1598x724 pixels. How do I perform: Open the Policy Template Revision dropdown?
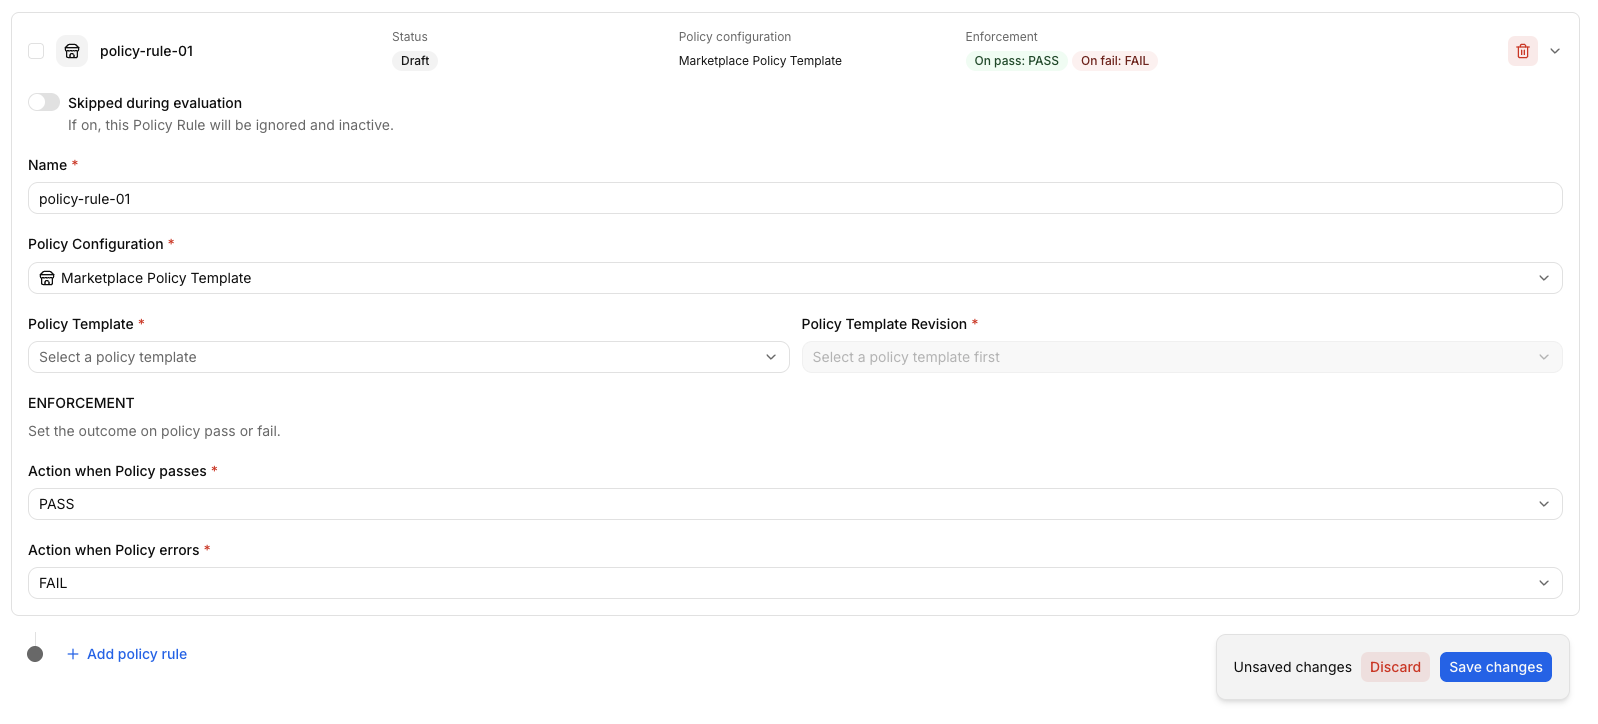1182,357
